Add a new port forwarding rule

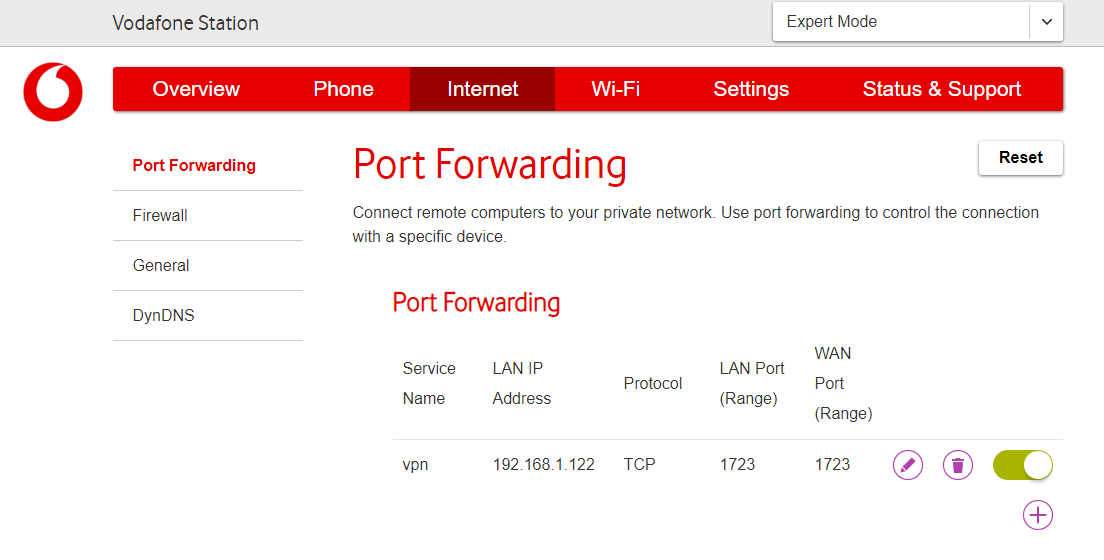(1038, 515)
